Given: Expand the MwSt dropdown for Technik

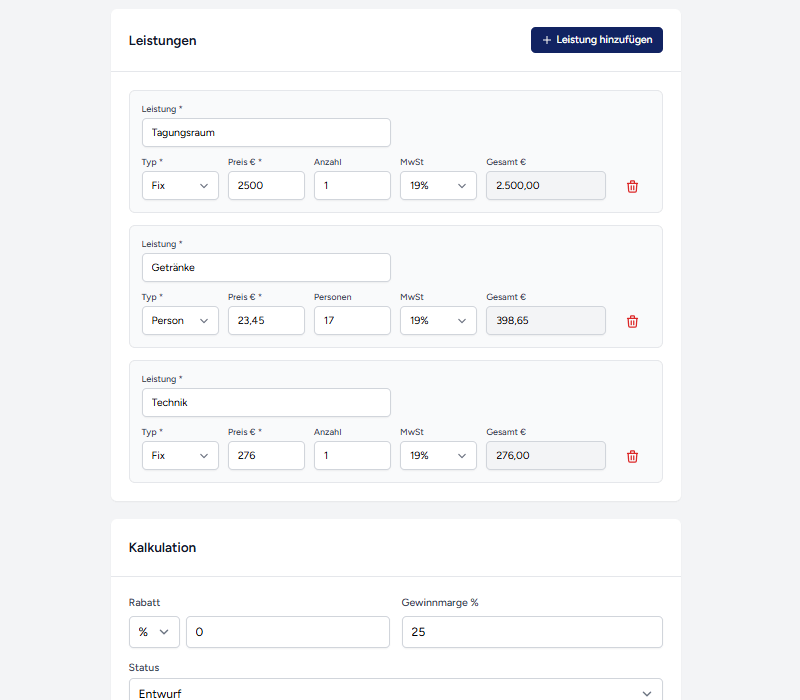Looking at the screenshot, I should [x=438, y=455].
